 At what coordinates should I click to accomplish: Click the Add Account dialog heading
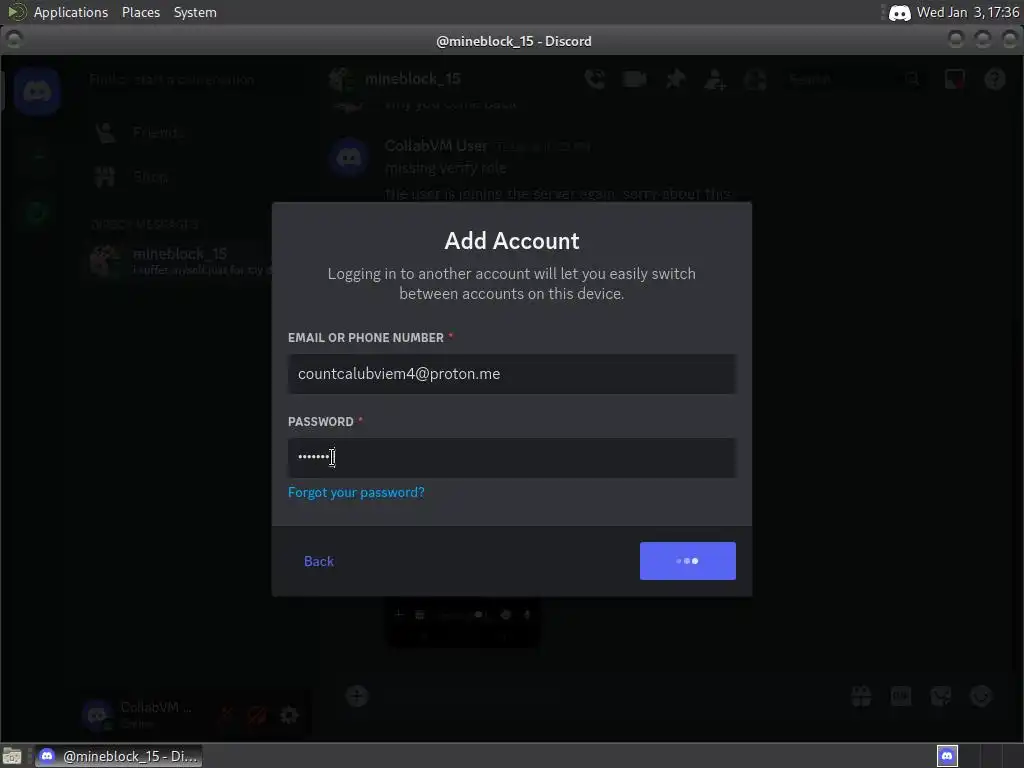[511, 241]
